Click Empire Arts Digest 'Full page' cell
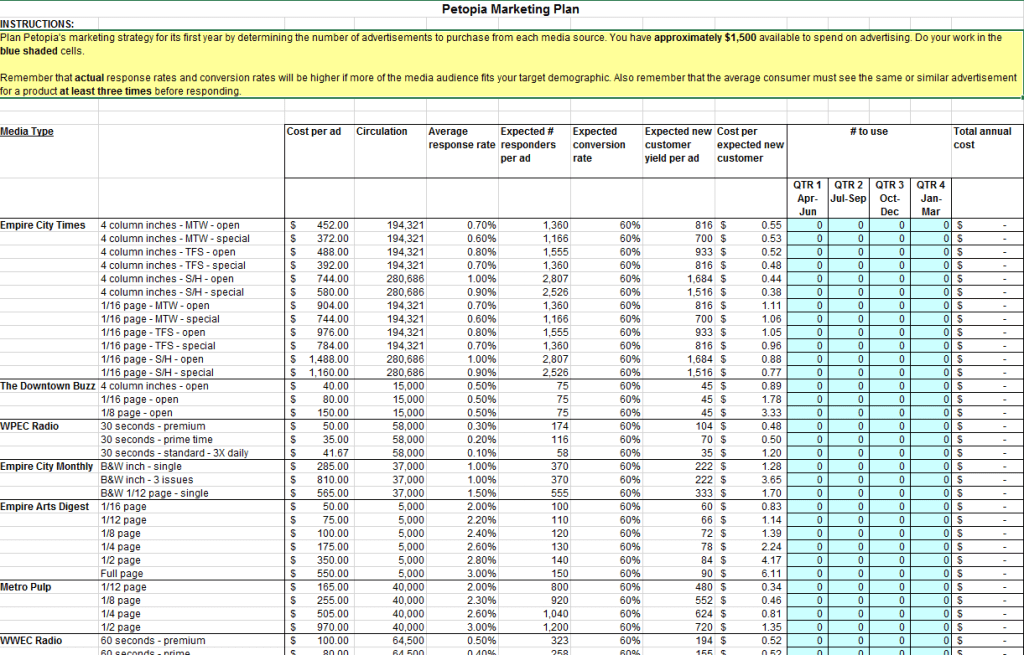1024x655 pixels. click(x=124, y=574)
